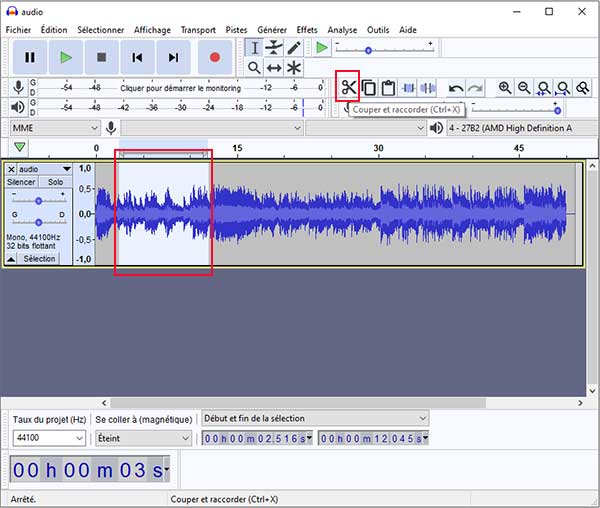
Task: Open the Générer menu
Action: 272,30
